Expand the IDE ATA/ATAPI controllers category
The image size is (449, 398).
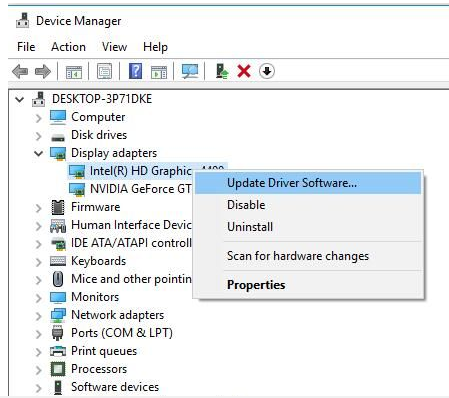39,244
